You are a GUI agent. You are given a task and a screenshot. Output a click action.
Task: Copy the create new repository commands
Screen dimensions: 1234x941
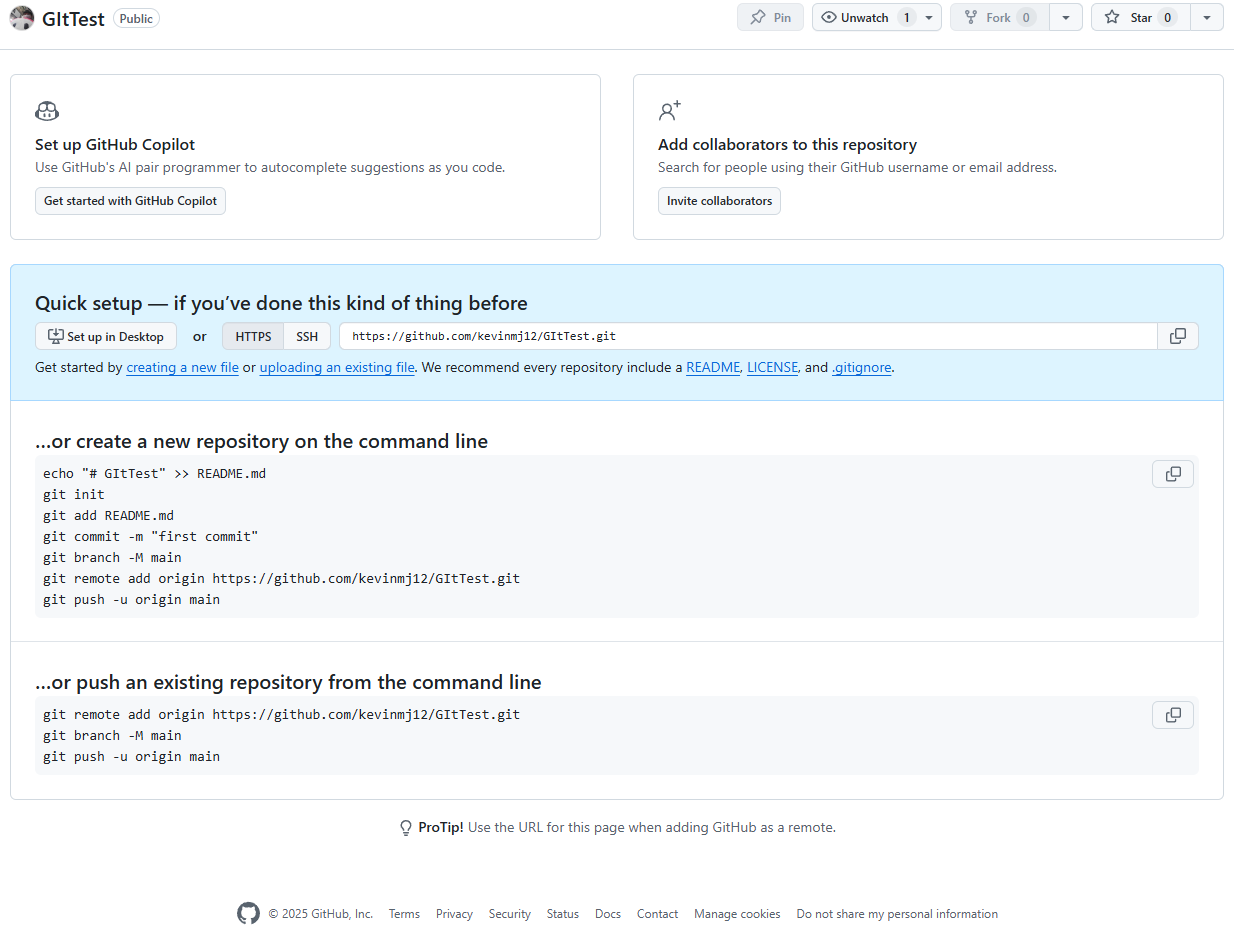coord(1173,474)
